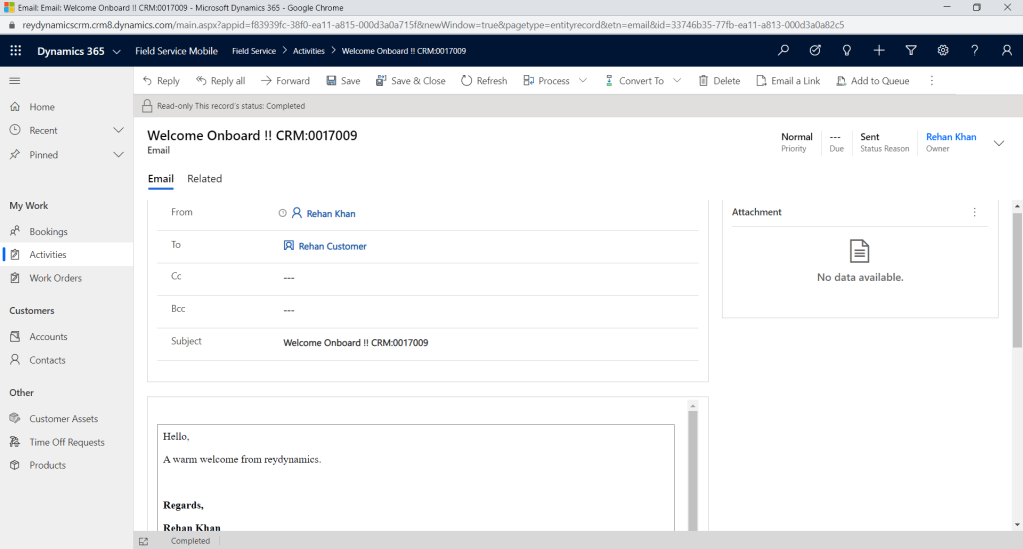
Task: Click the Rehan Khan owner link
Action: click(951, 137)
